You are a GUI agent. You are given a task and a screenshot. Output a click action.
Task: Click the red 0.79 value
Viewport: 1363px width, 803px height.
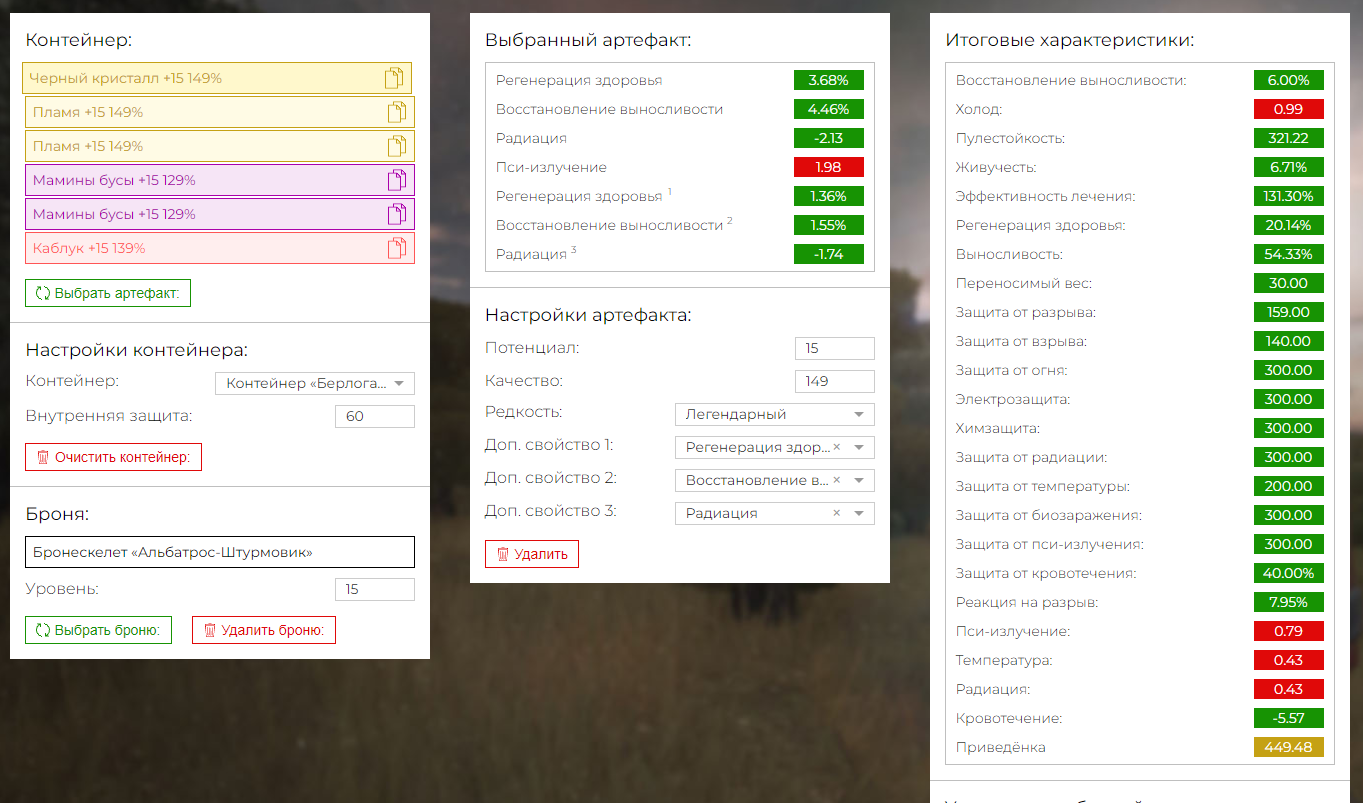point(1289,631)
